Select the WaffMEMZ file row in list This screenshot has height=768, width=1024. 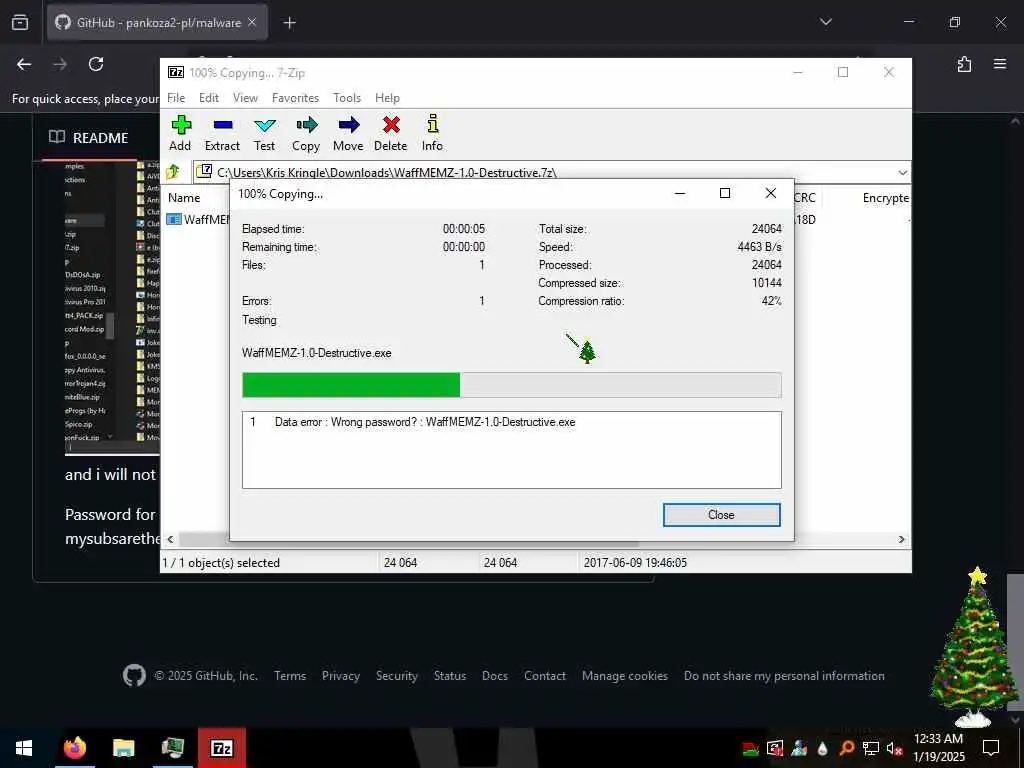point(197,219)
